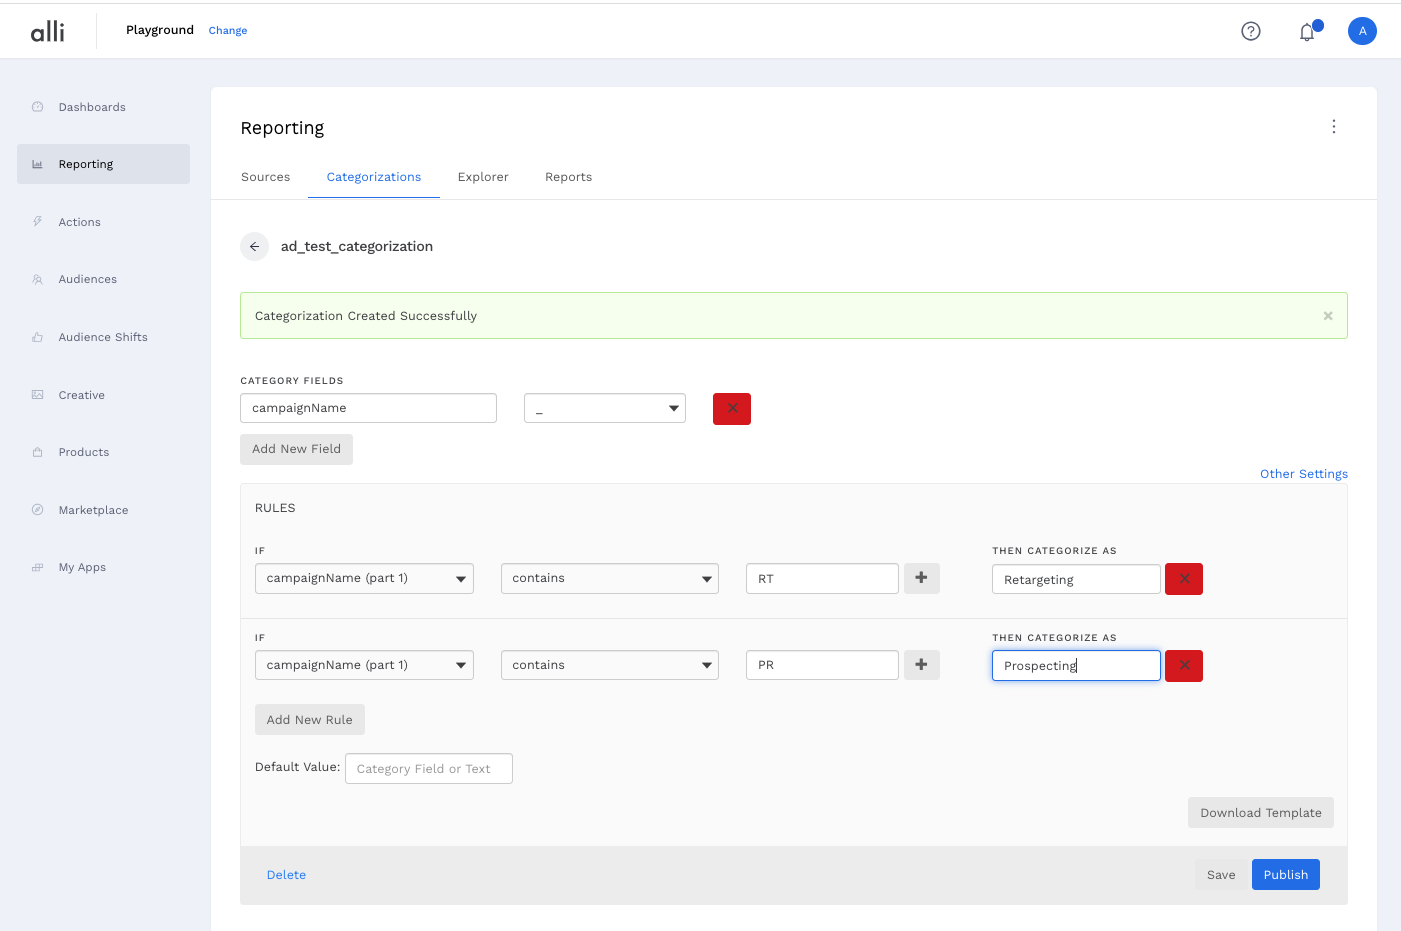Publish the categorization

pyautogui.click(x=1285, y=875)
